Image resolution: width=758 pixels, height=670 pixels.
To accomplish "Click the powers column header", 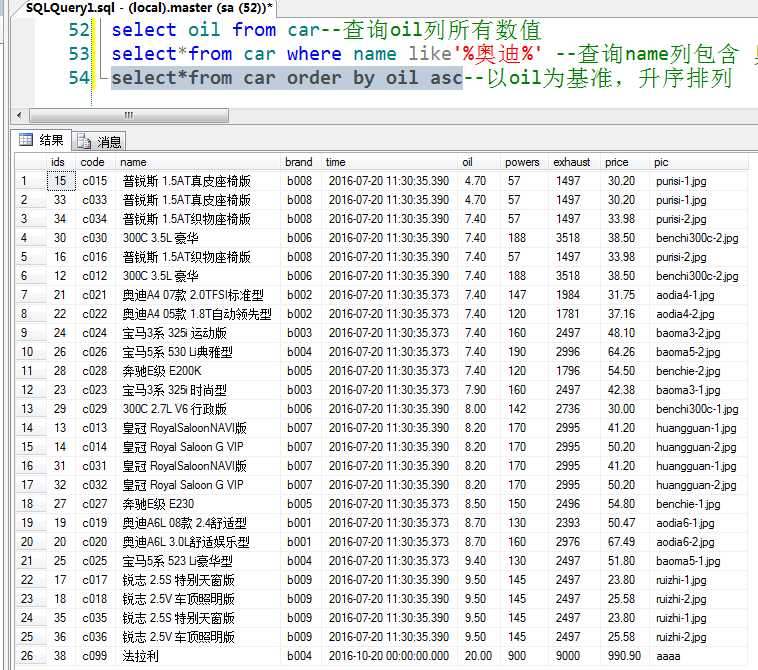I will click(522, 162).
